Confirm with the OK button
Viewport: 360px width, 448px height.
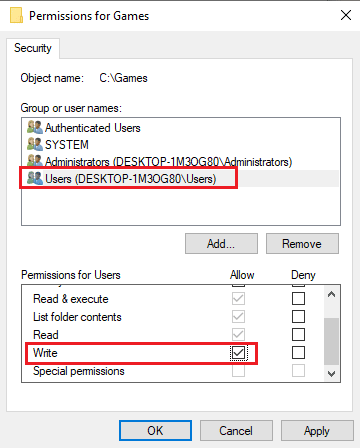pos(155,431)
